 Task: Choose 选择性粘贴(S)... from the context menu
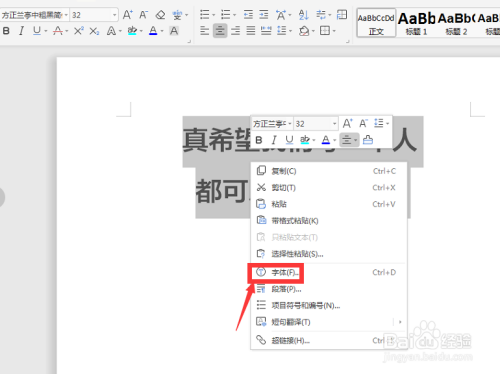[329, 254]
